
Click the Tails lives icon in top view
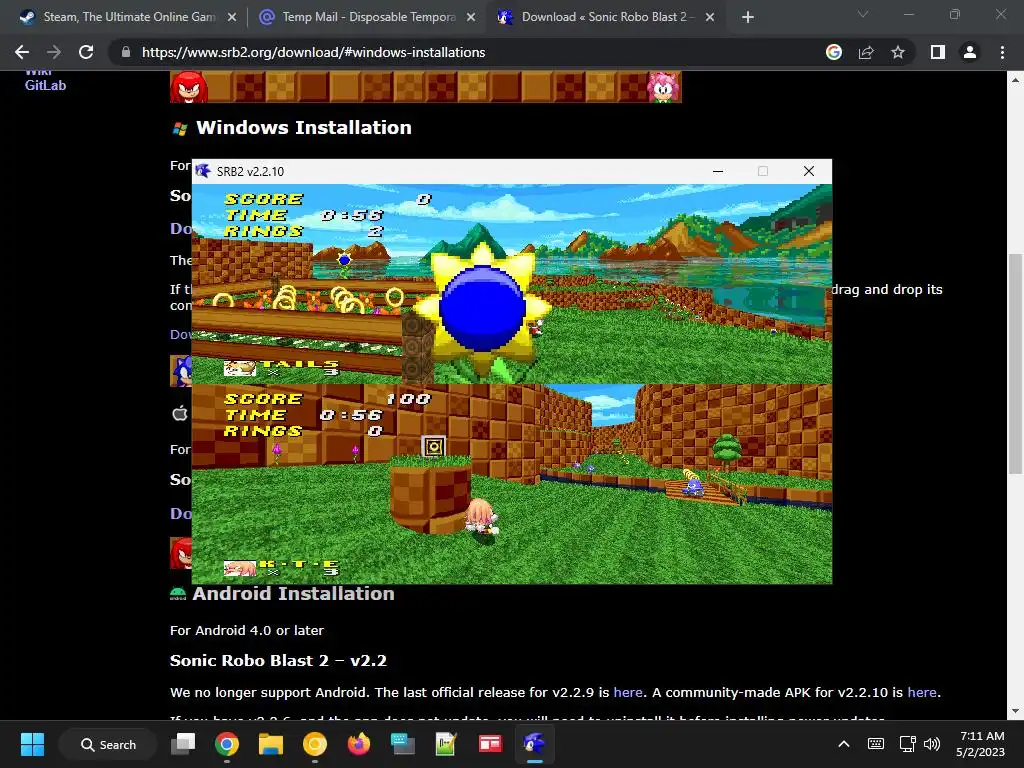240,368
